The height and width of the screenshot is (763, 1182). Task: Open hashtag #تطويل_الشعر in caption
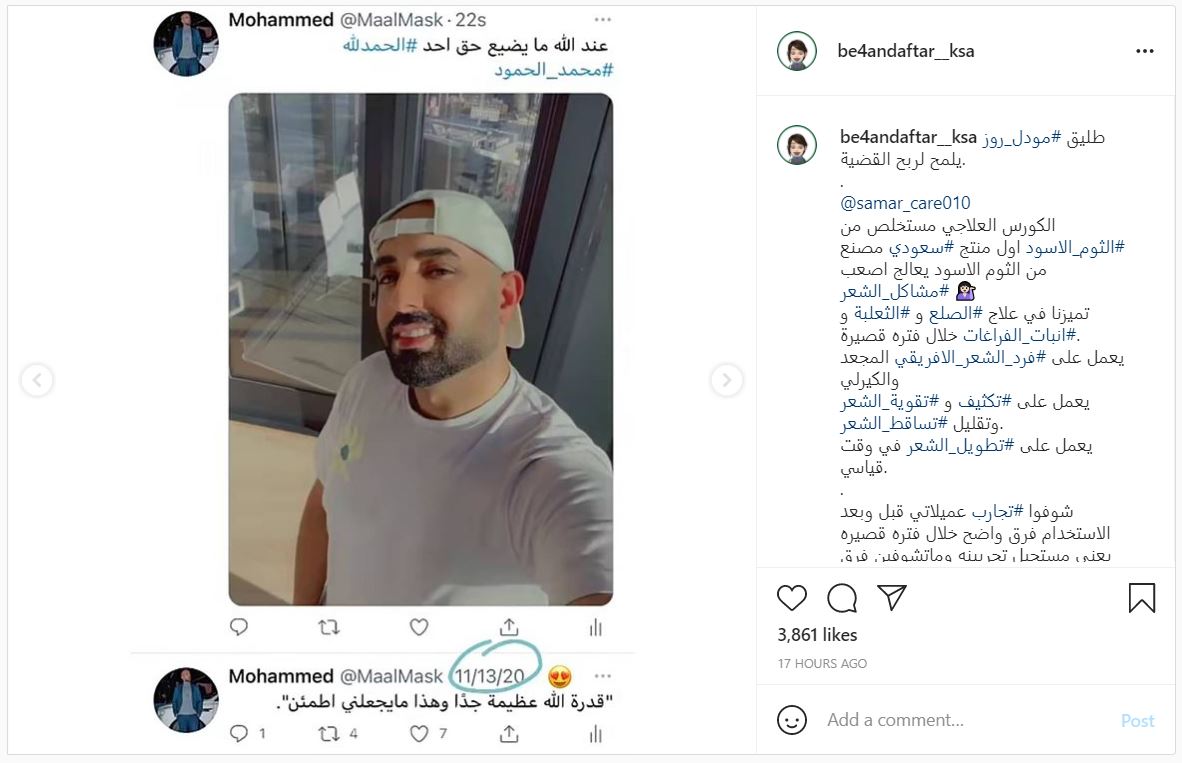pyautogui.click(x=960, y=446)
